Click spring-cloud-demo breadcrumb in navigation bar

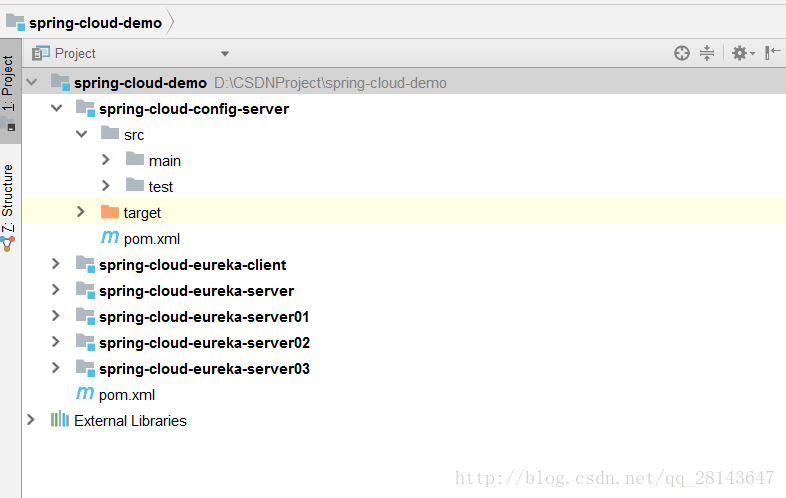click(94, 22)
